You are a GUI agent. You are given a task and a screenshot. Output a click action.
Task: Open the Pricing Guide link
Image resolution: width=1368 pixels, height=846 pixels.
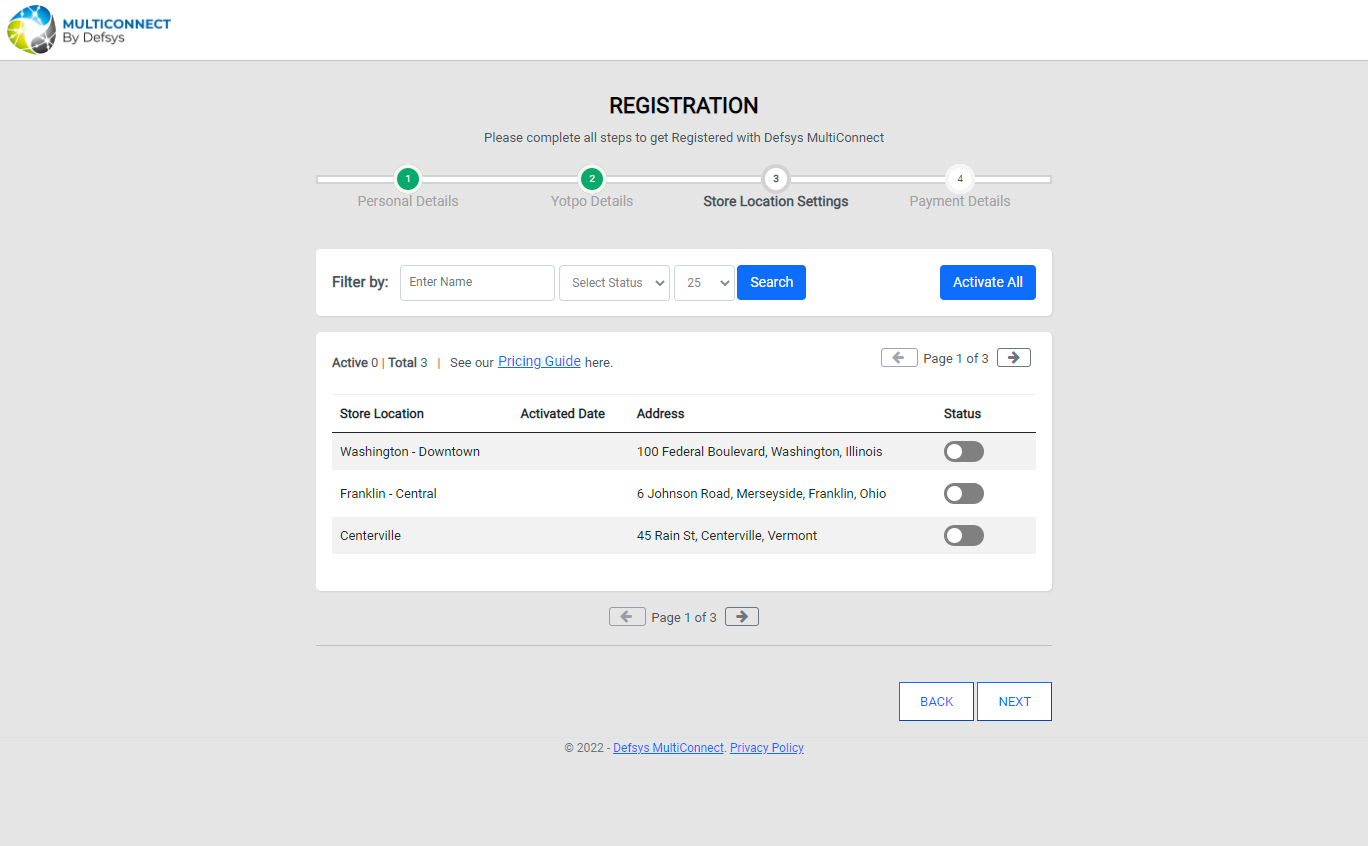[x=539, y=360]
